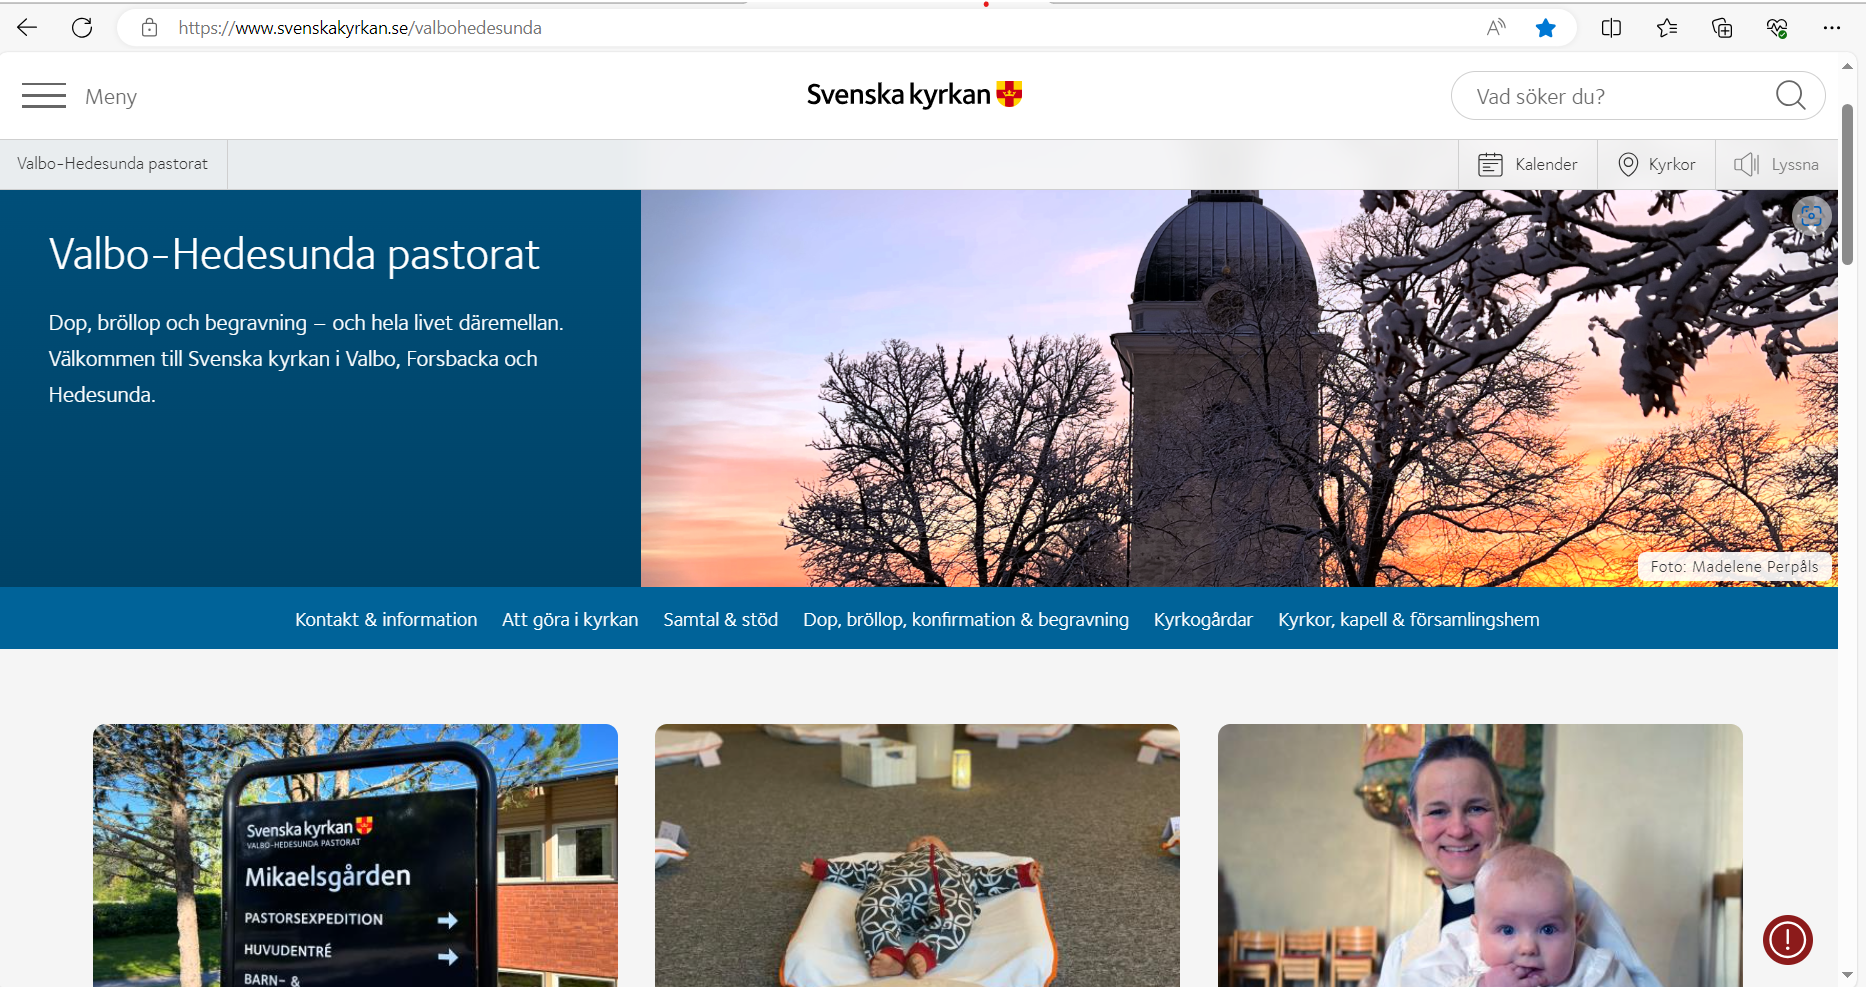Refresh the page with reload icon
Viewport: 1866px width, 987px height.
pyautogui.click(x=82, y=28)
